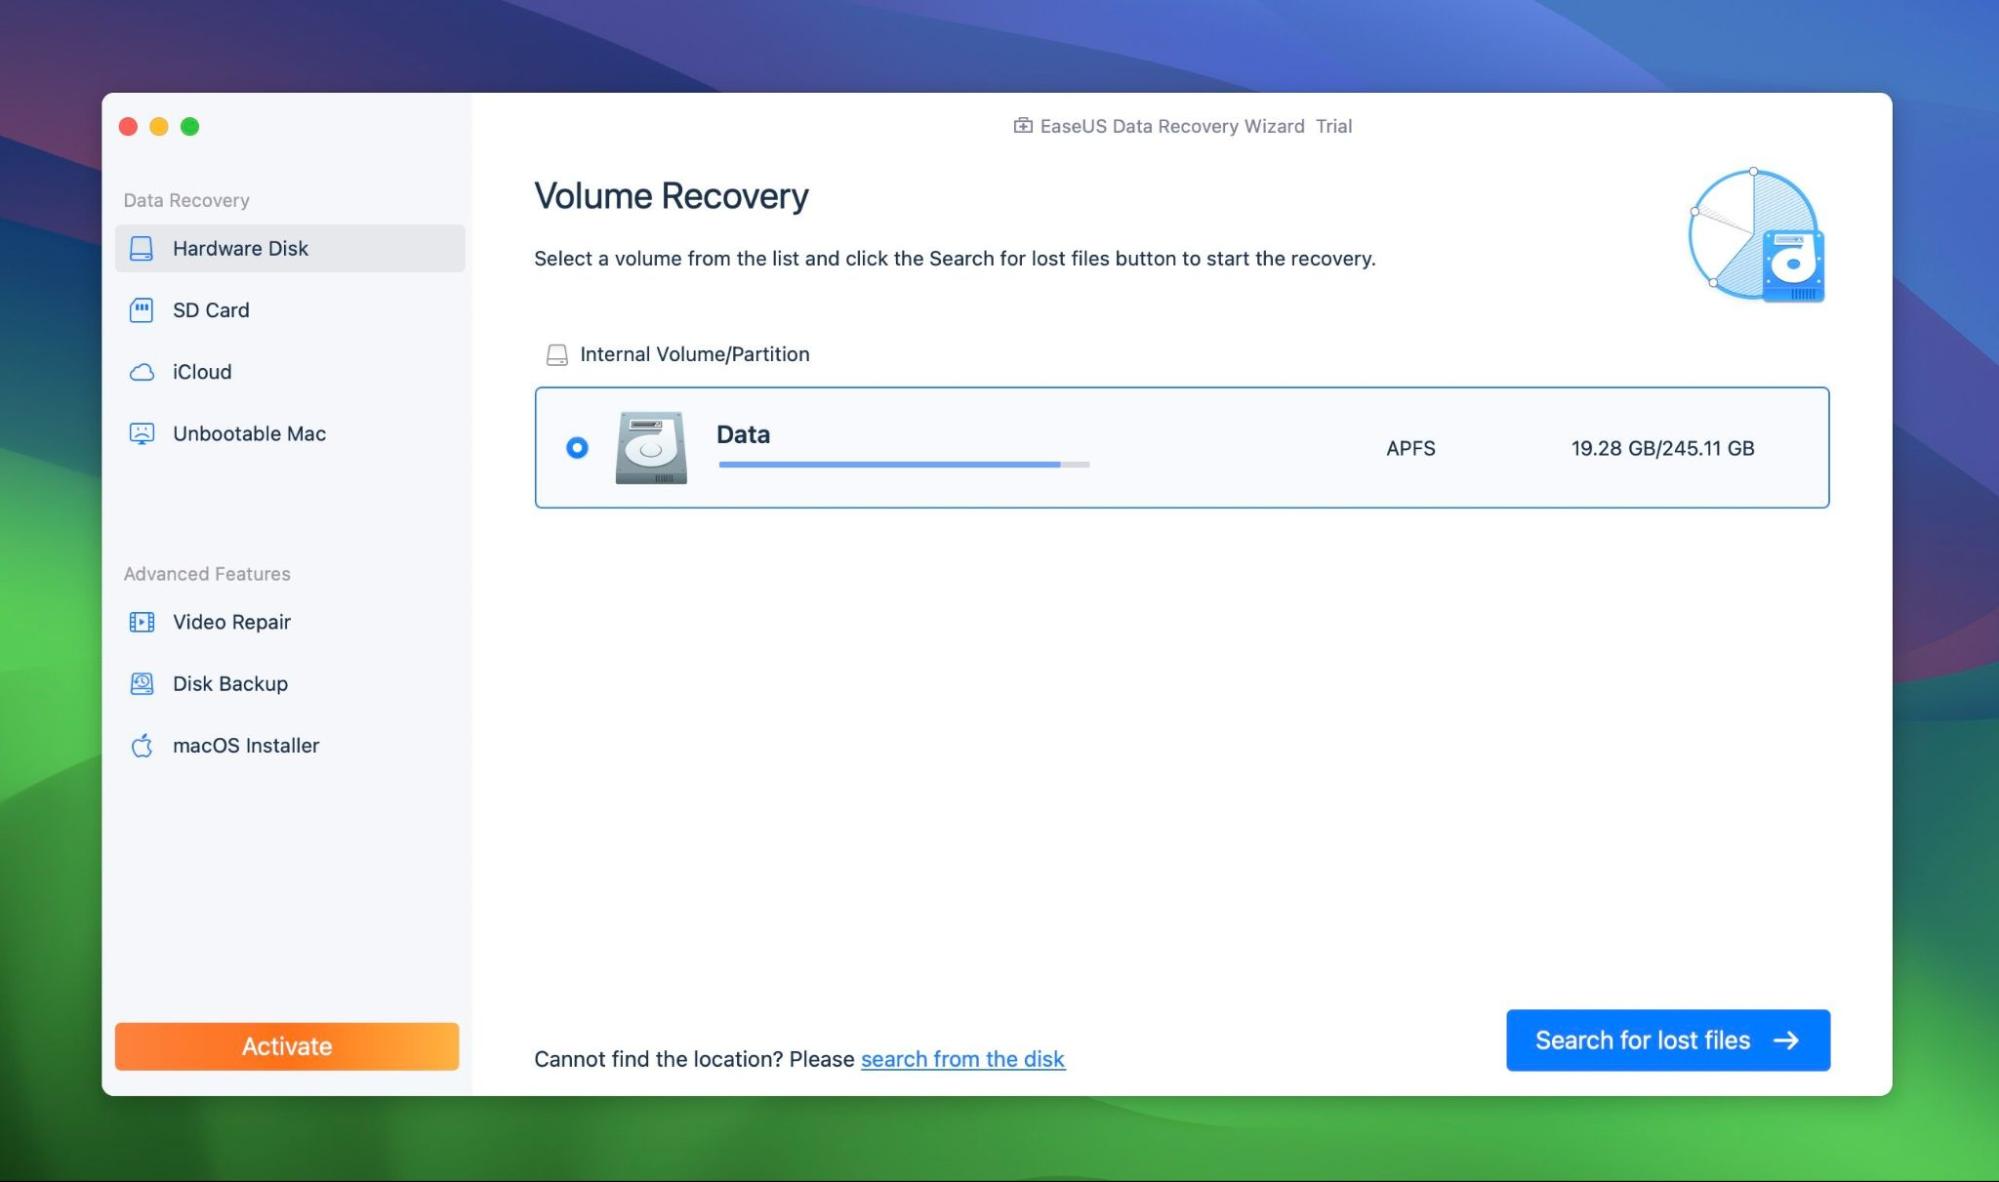Click the macOS Installer apple icon
This screenshot has width=1999, height=1182.
coord(142,746)
